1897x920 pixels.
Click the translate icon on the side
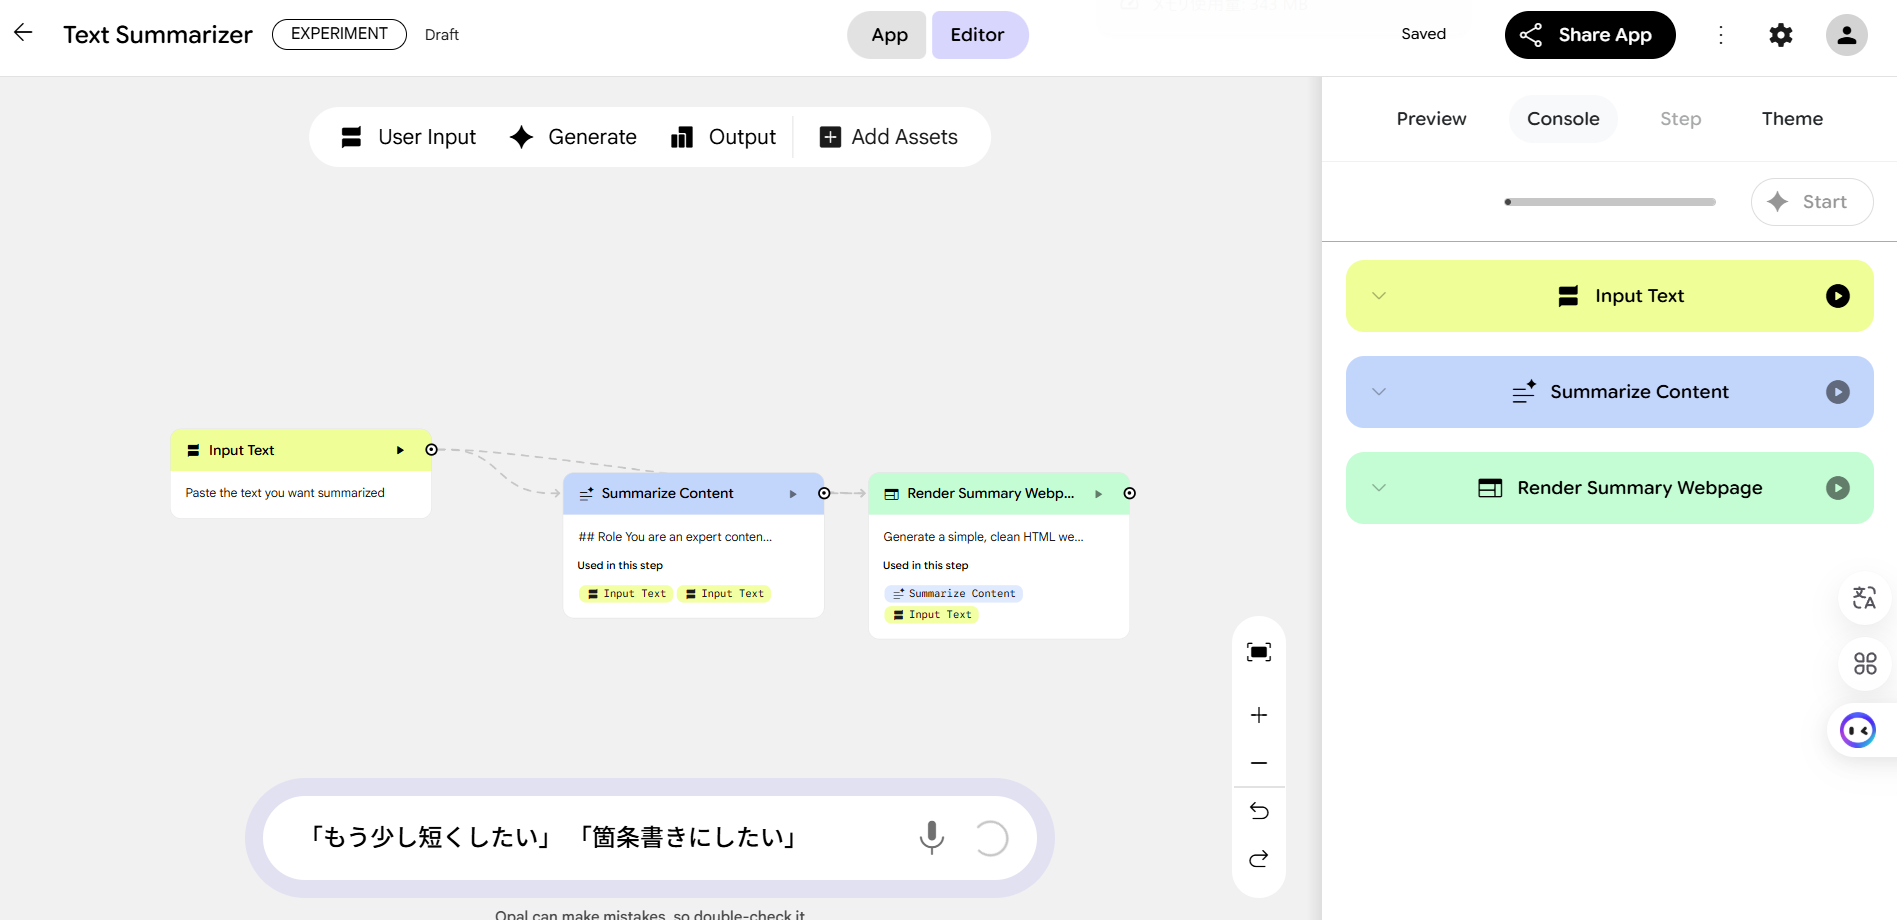(x=1864, y=598)
